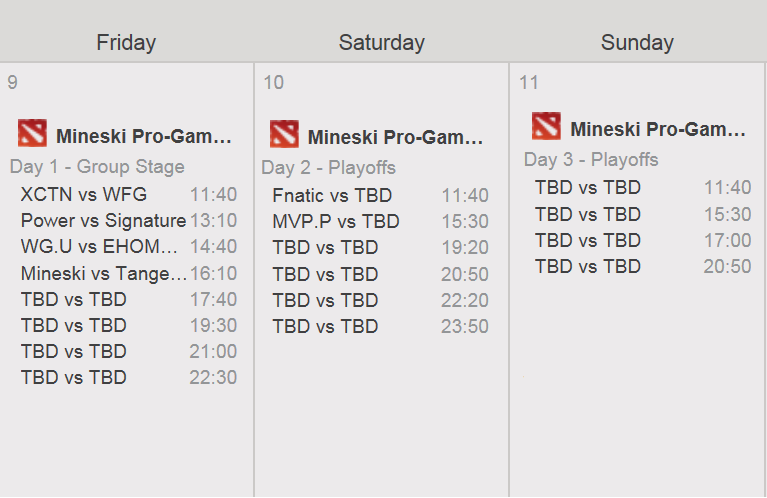
Task: Select the Fnatic vs TBD match
Action: (x=381, y=196)
